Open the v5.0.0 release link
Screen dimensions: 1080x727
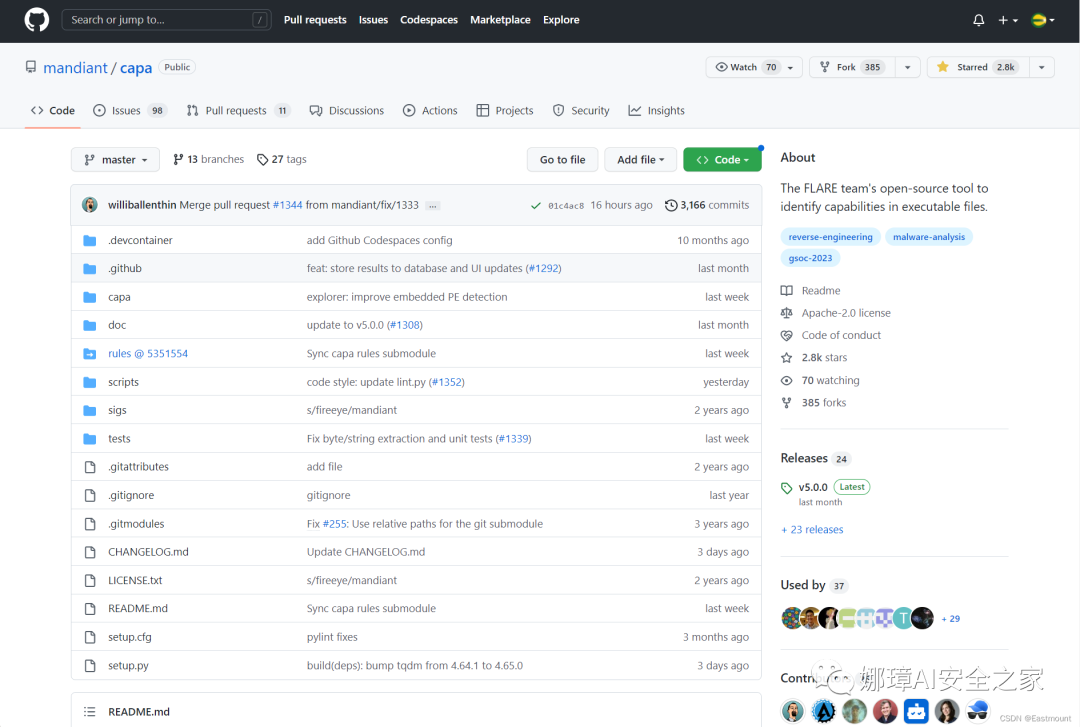coord(813,487)
